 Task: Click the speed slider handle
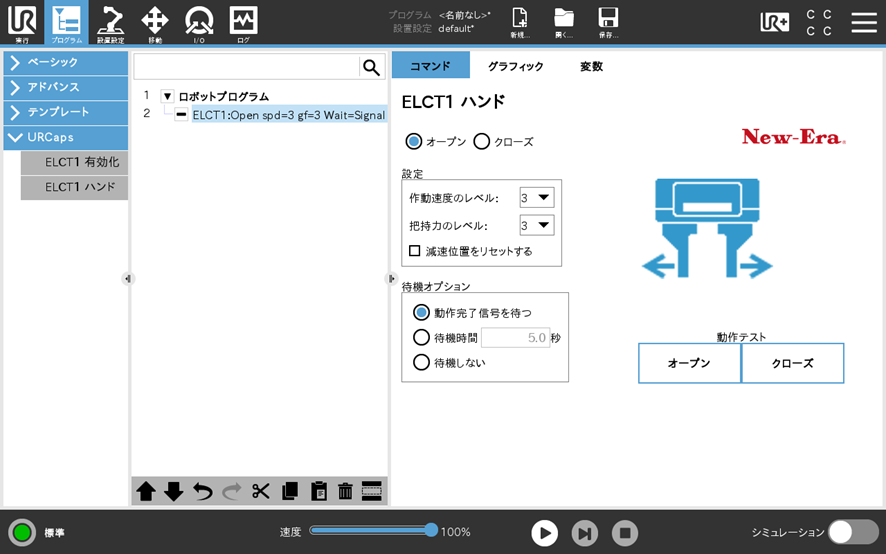(x=431, y=530)
